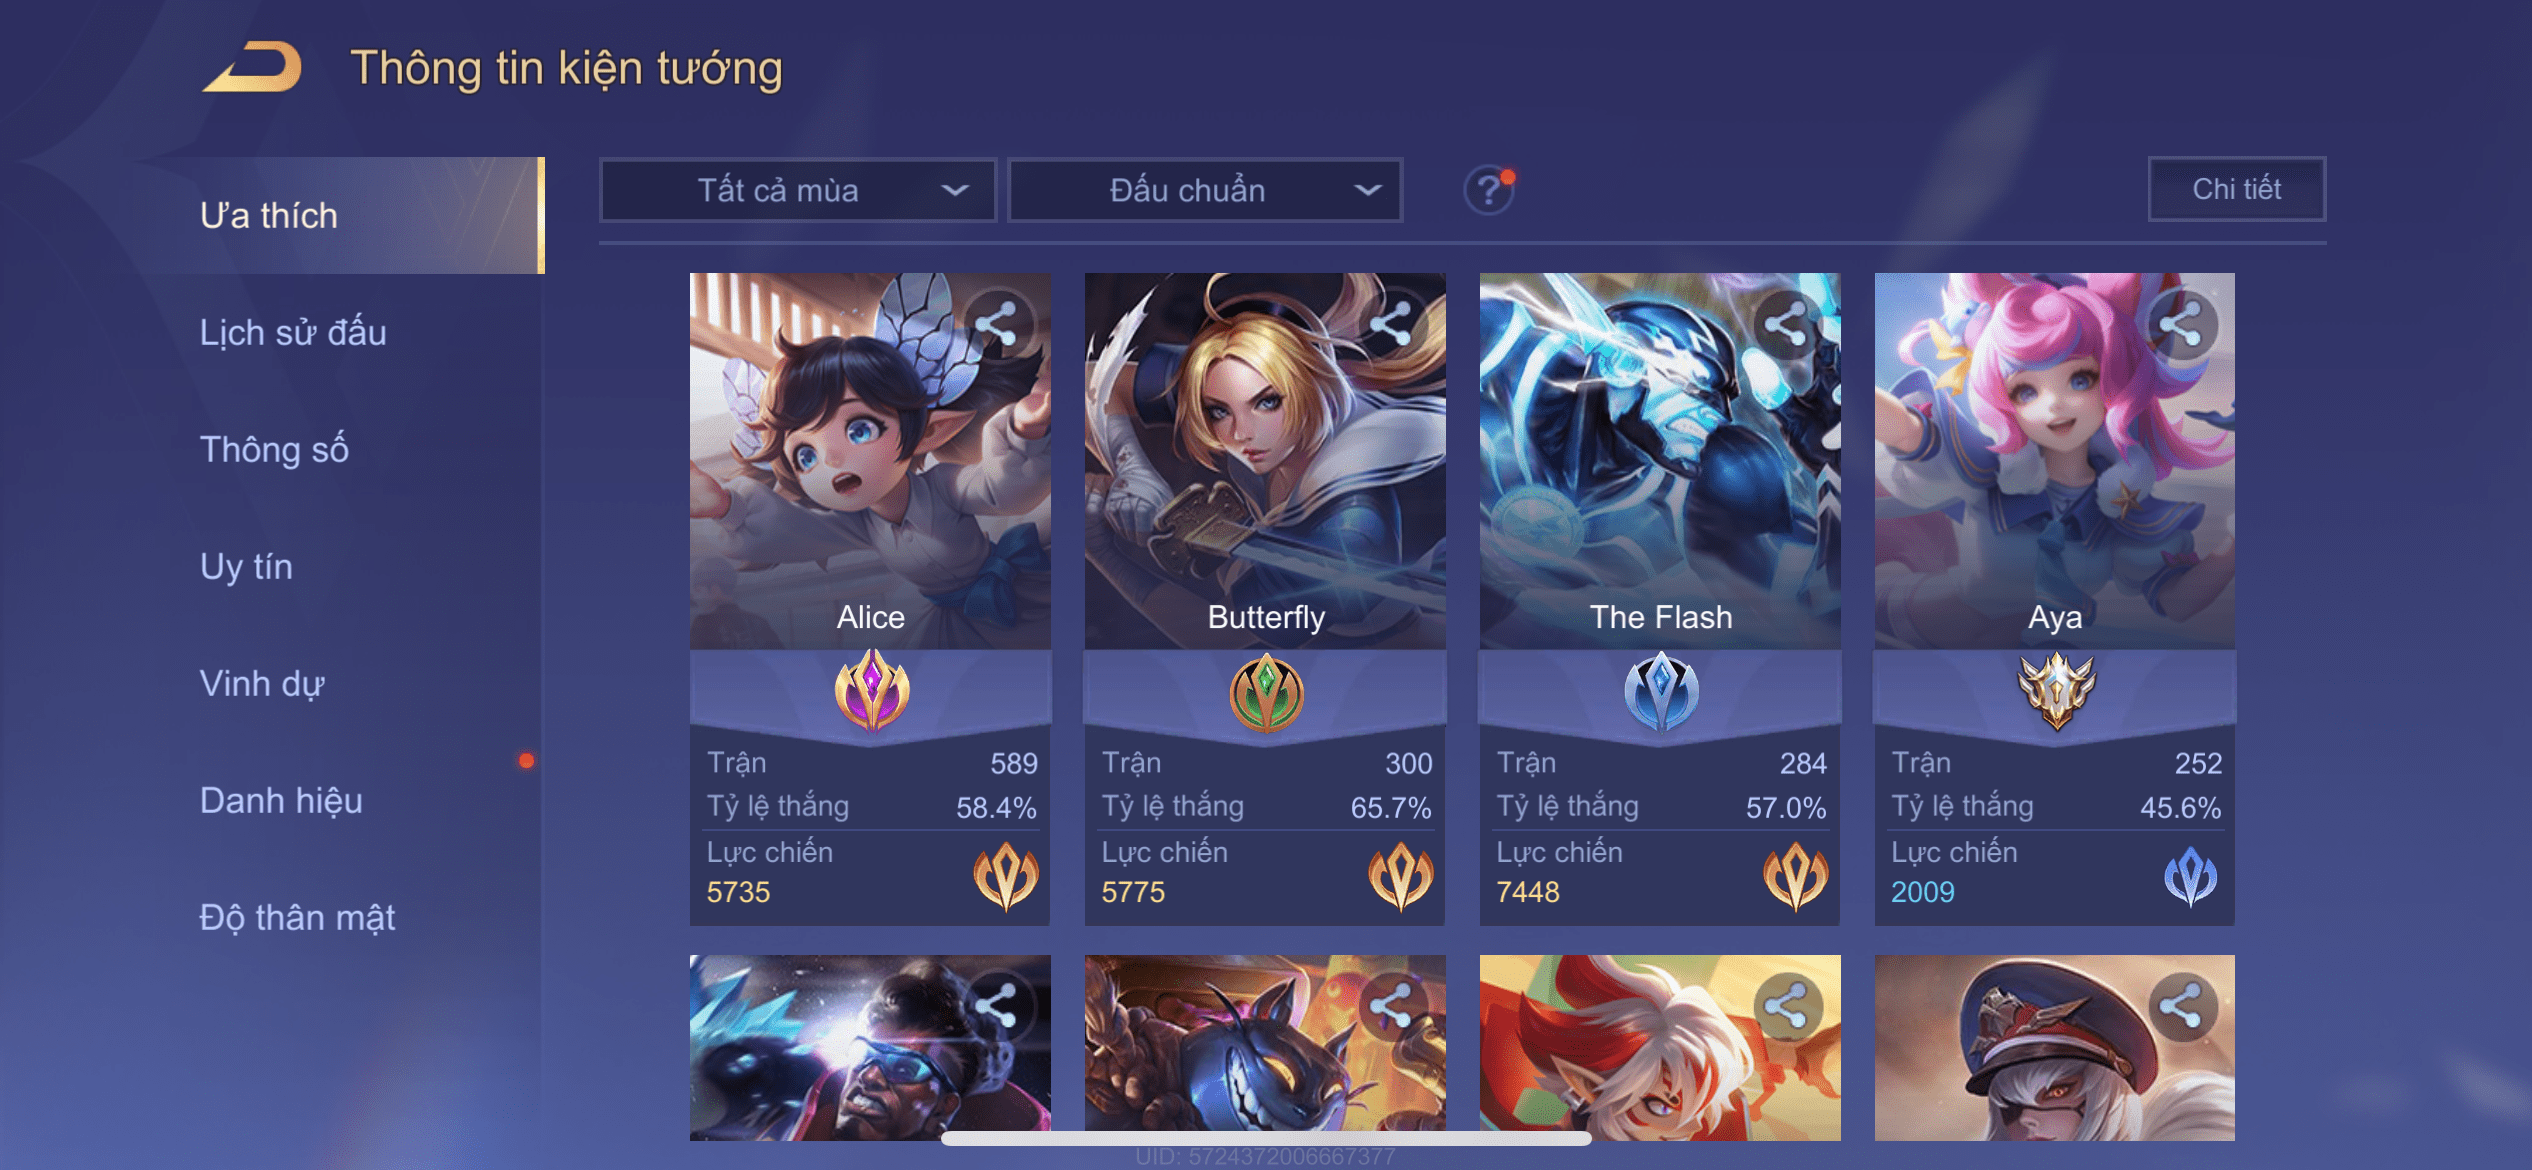Share the Aya hero card
The image size is (2532, 1170).
(2181, 324)
